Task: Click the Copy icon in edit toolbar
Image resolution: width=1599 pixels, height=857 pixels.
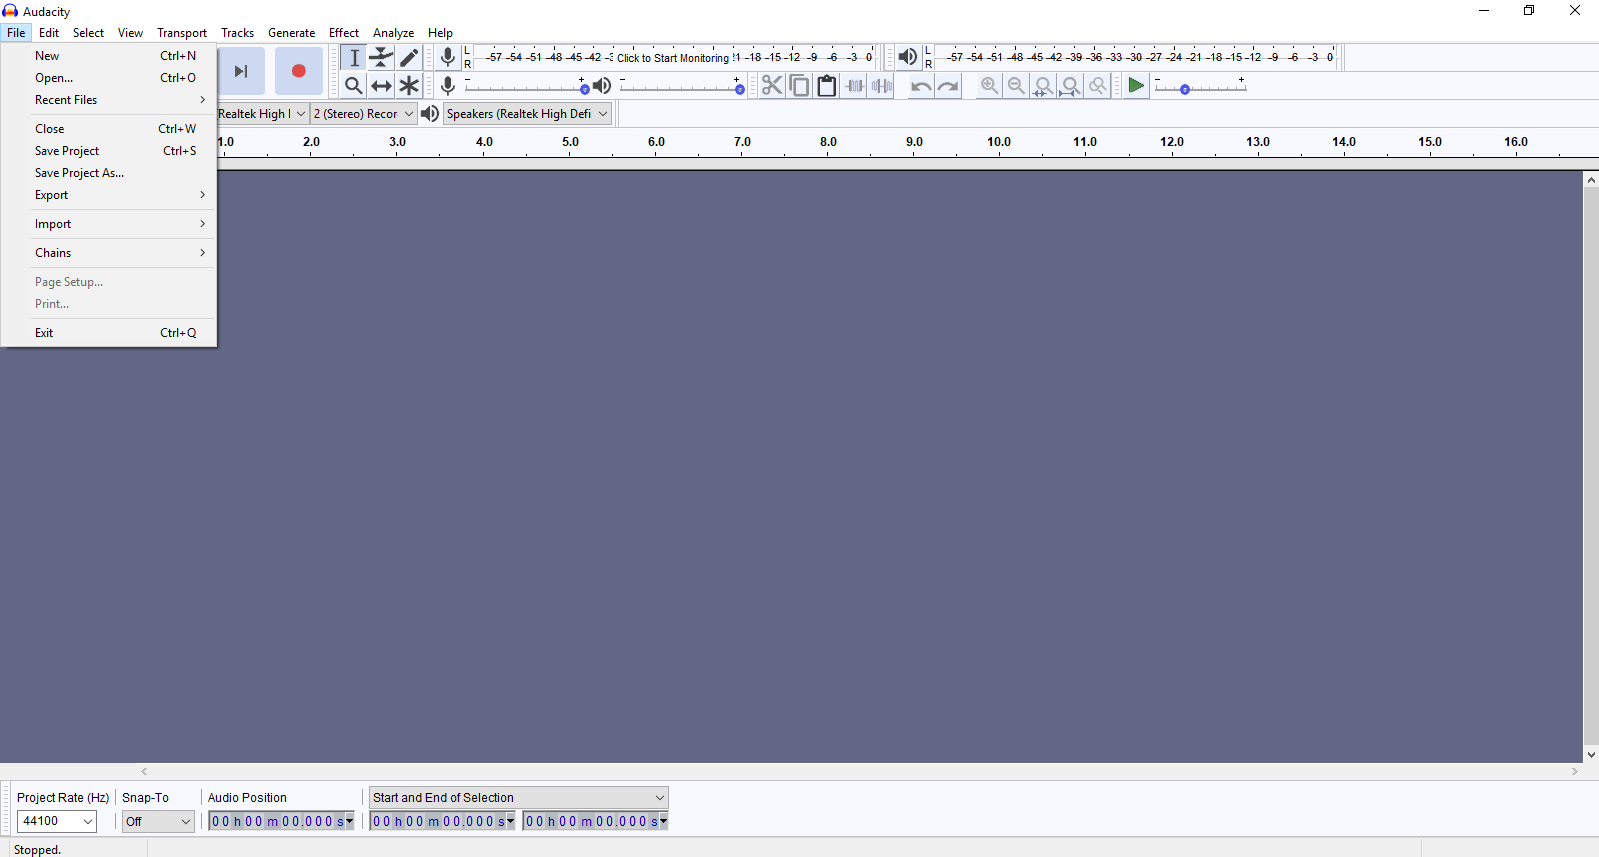Action: [x=799, y=86]
